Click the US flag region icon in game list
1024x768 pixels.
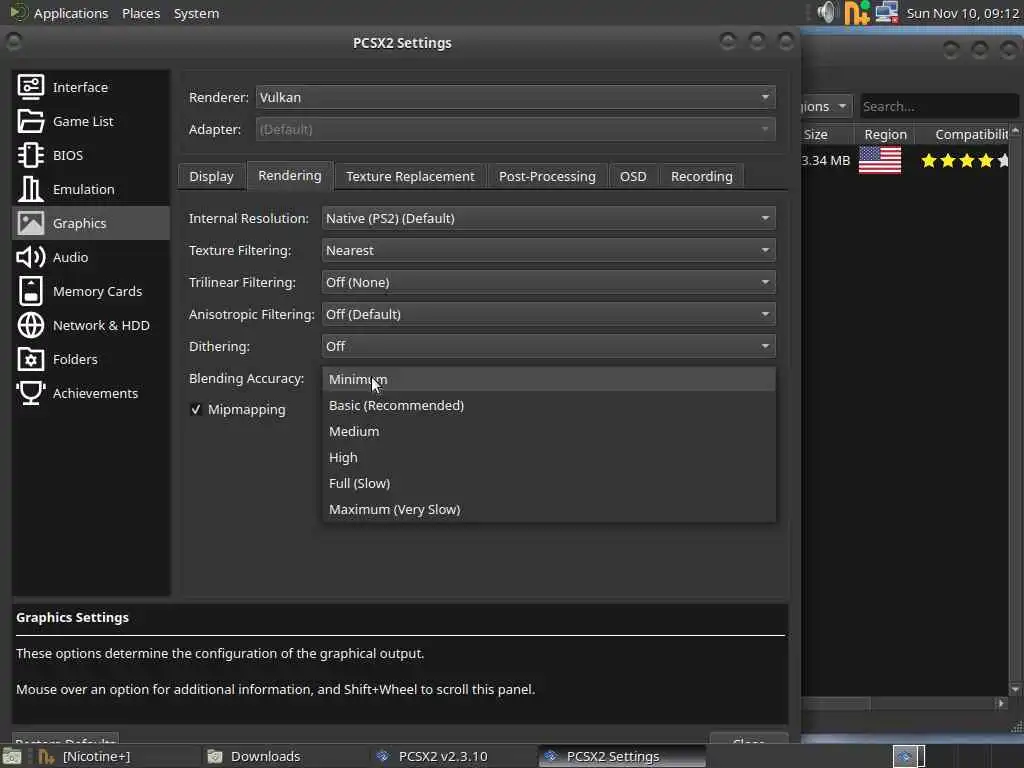click(x=880, y=160)
